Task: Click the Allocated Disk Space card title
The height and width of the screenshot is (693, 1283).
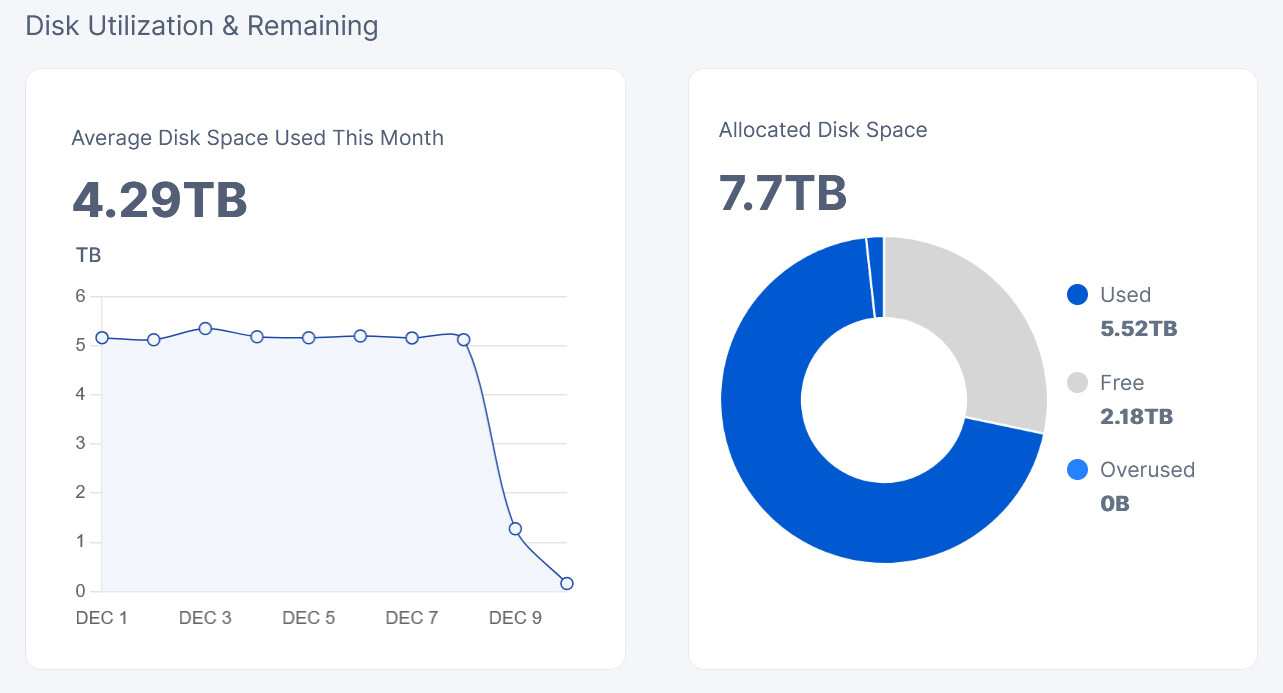Action: click(x=823, y=130)
